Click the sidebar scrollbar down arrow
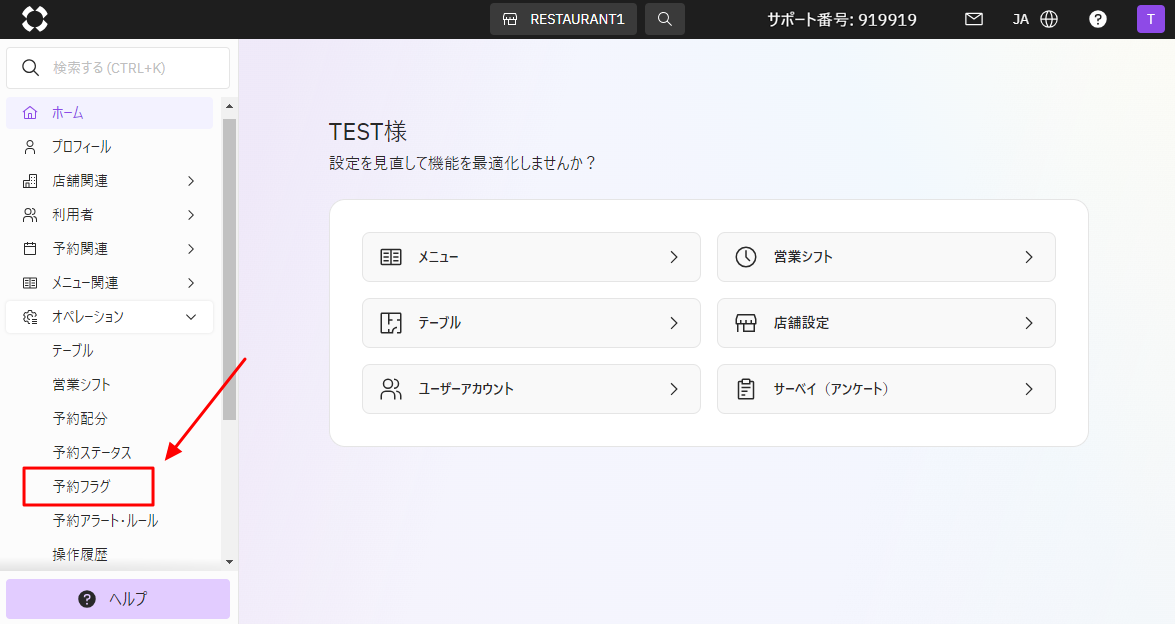The image size is (1175, 624). tap(229, 562)
